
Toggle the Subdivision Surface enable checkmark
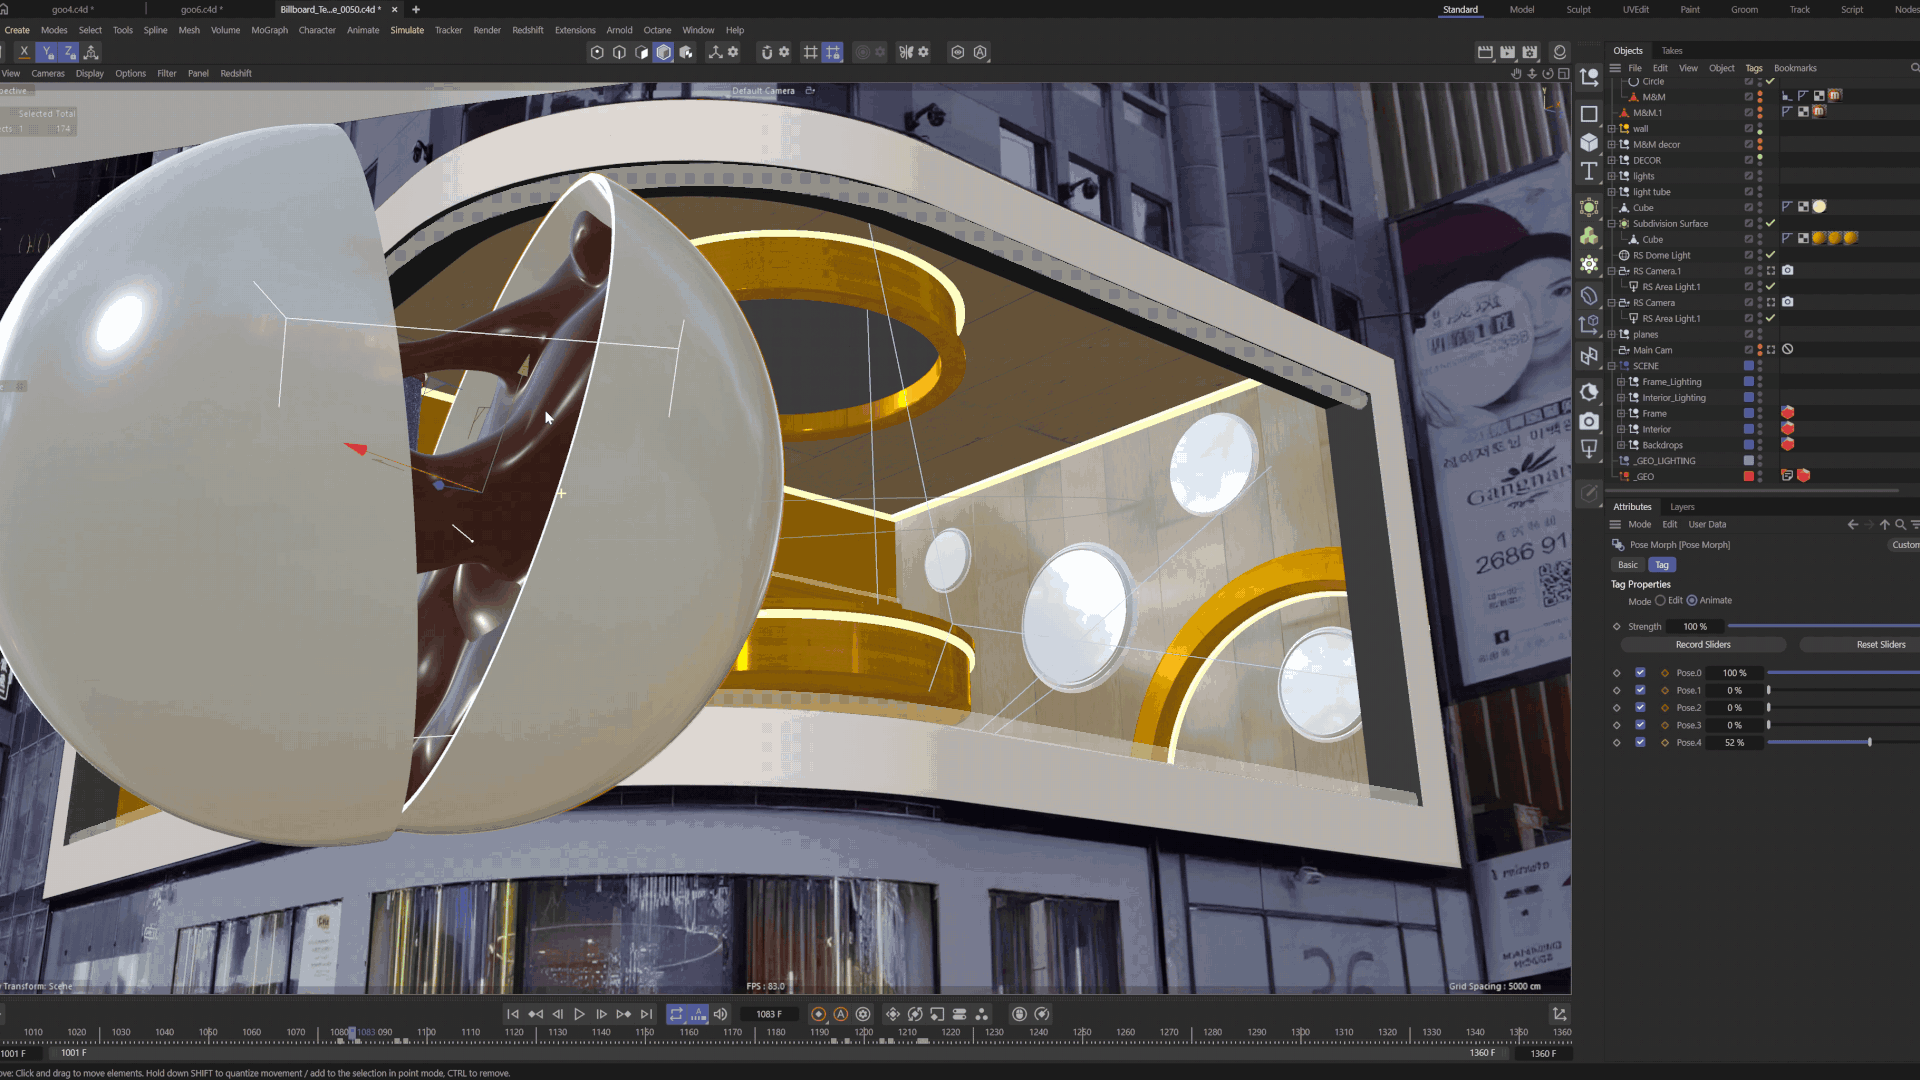point(1770,223)
